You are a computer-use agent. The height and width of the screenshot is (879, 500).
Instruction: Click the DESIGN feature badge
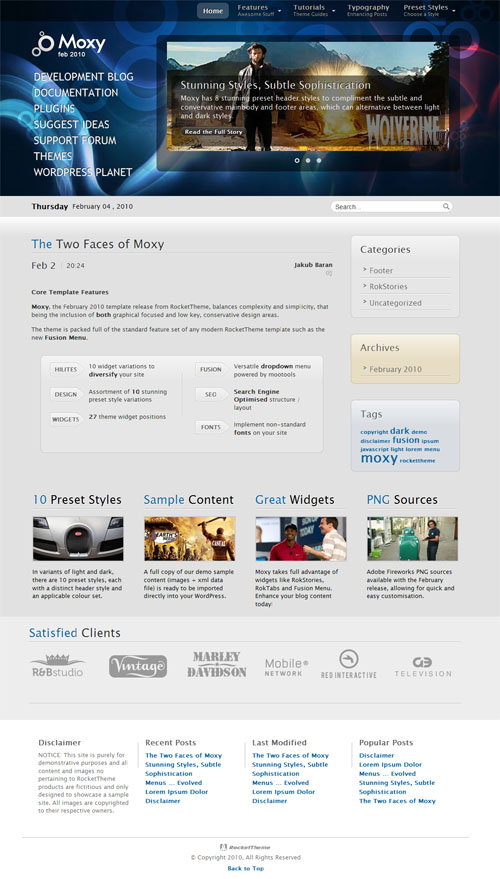click(66, 394)
